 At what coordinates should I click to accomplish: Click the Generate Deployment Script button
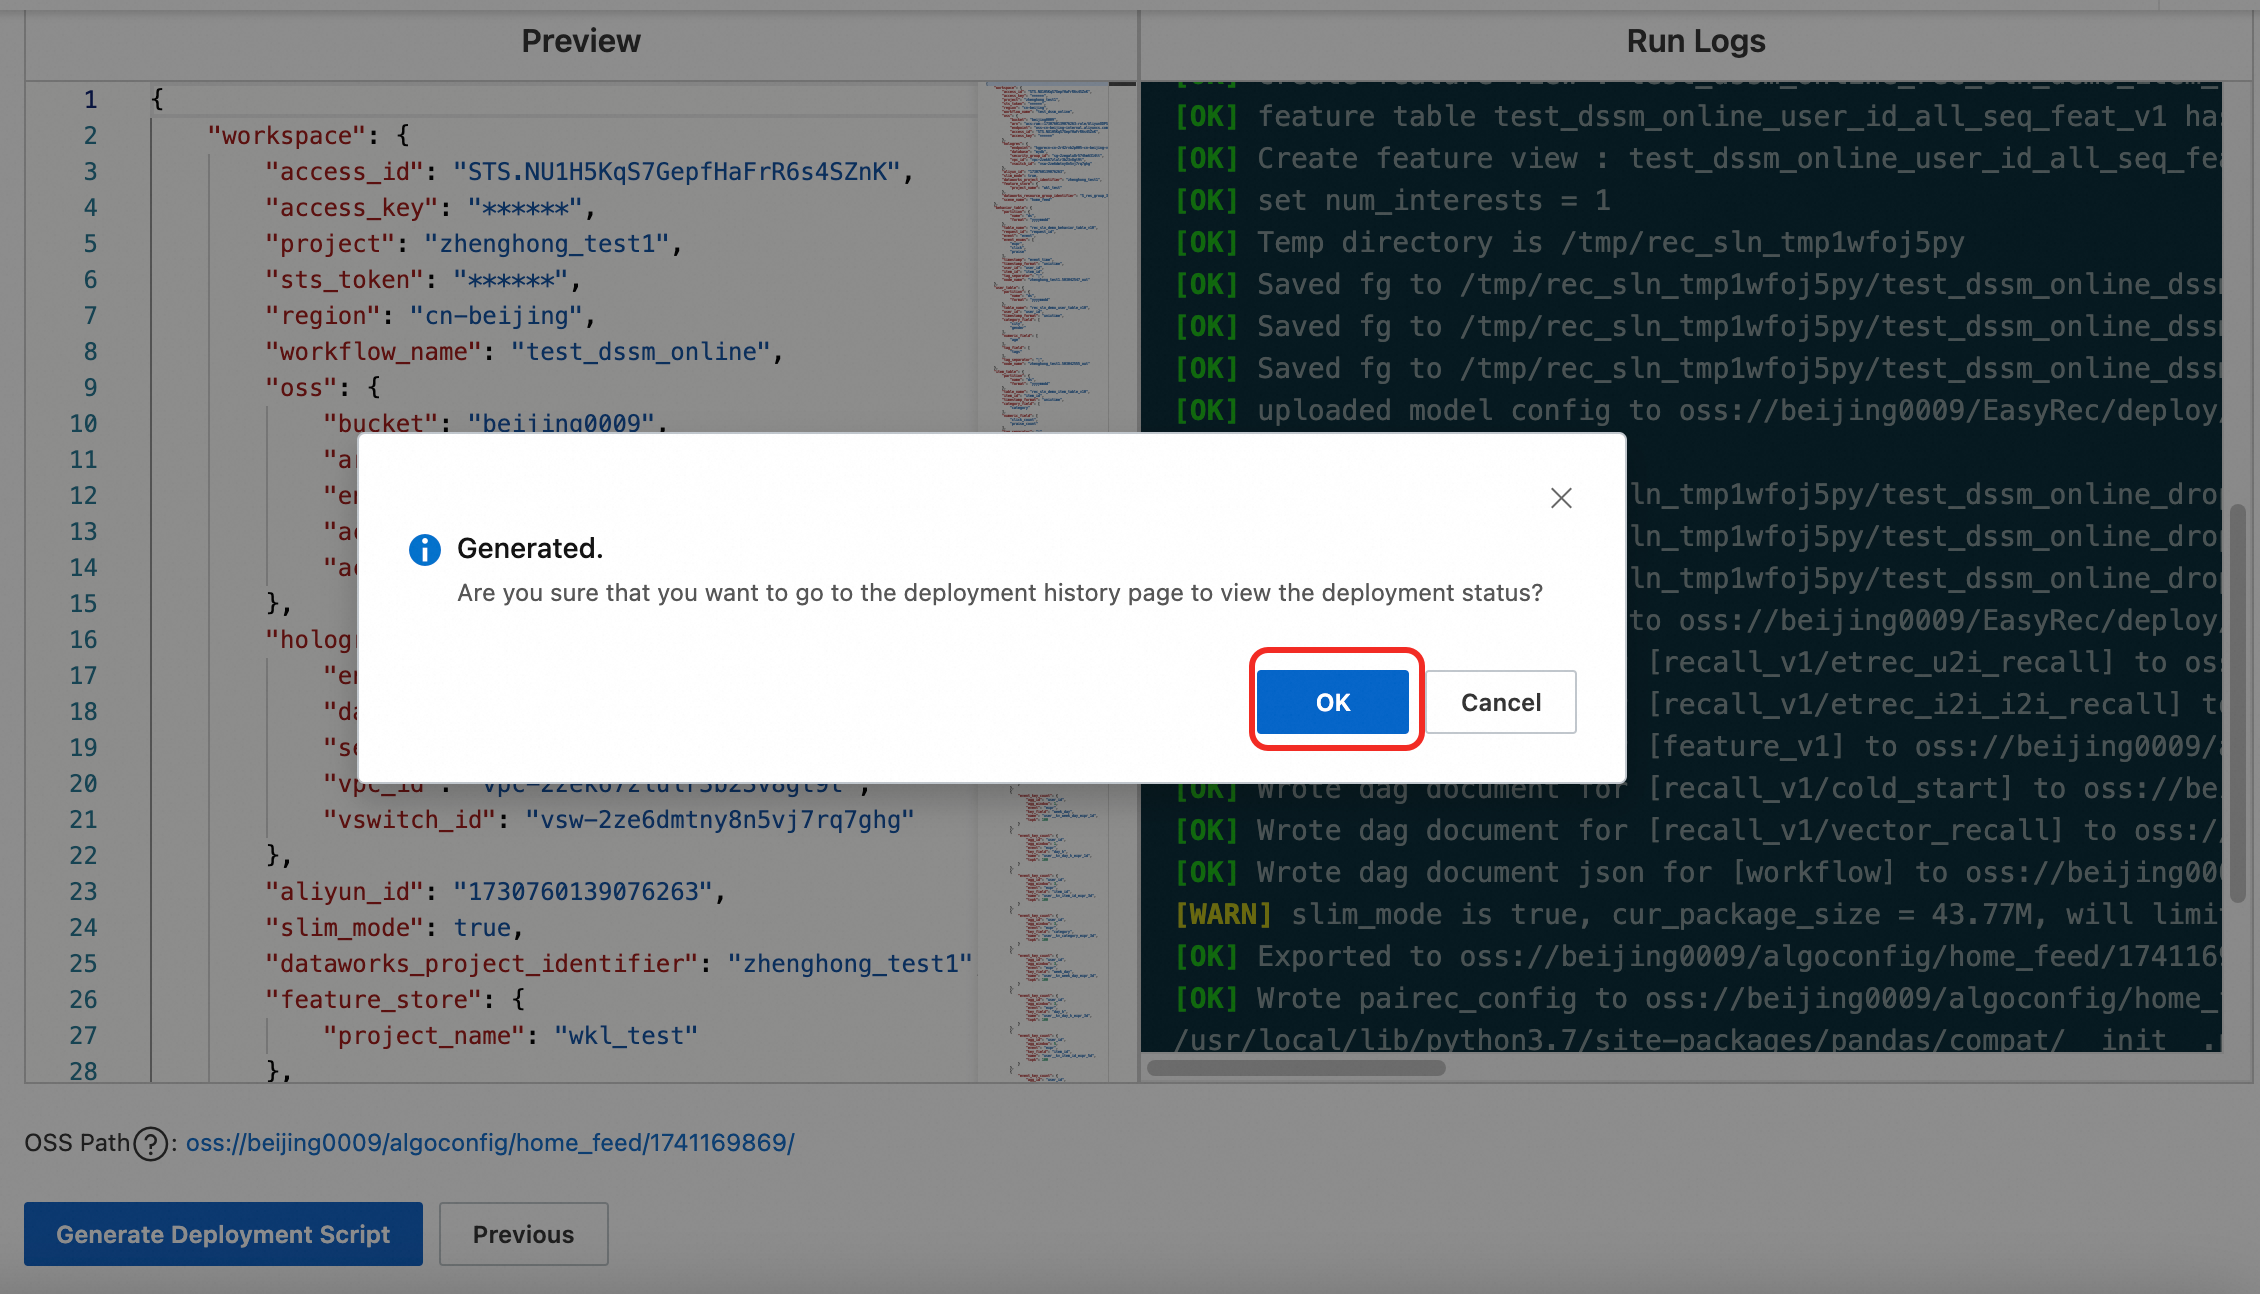(x=222, y=1233)
